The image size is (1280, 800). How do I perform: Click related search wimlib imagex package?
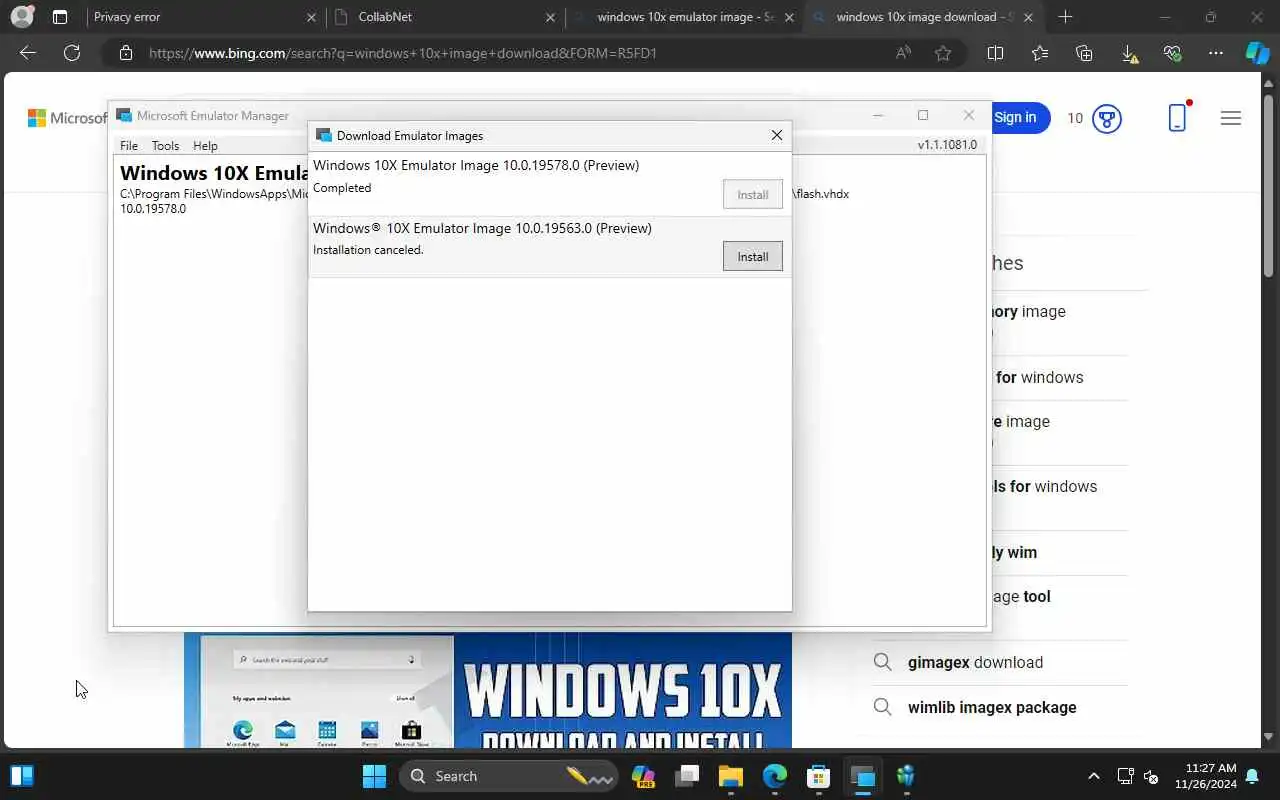[x=992, y=707]
